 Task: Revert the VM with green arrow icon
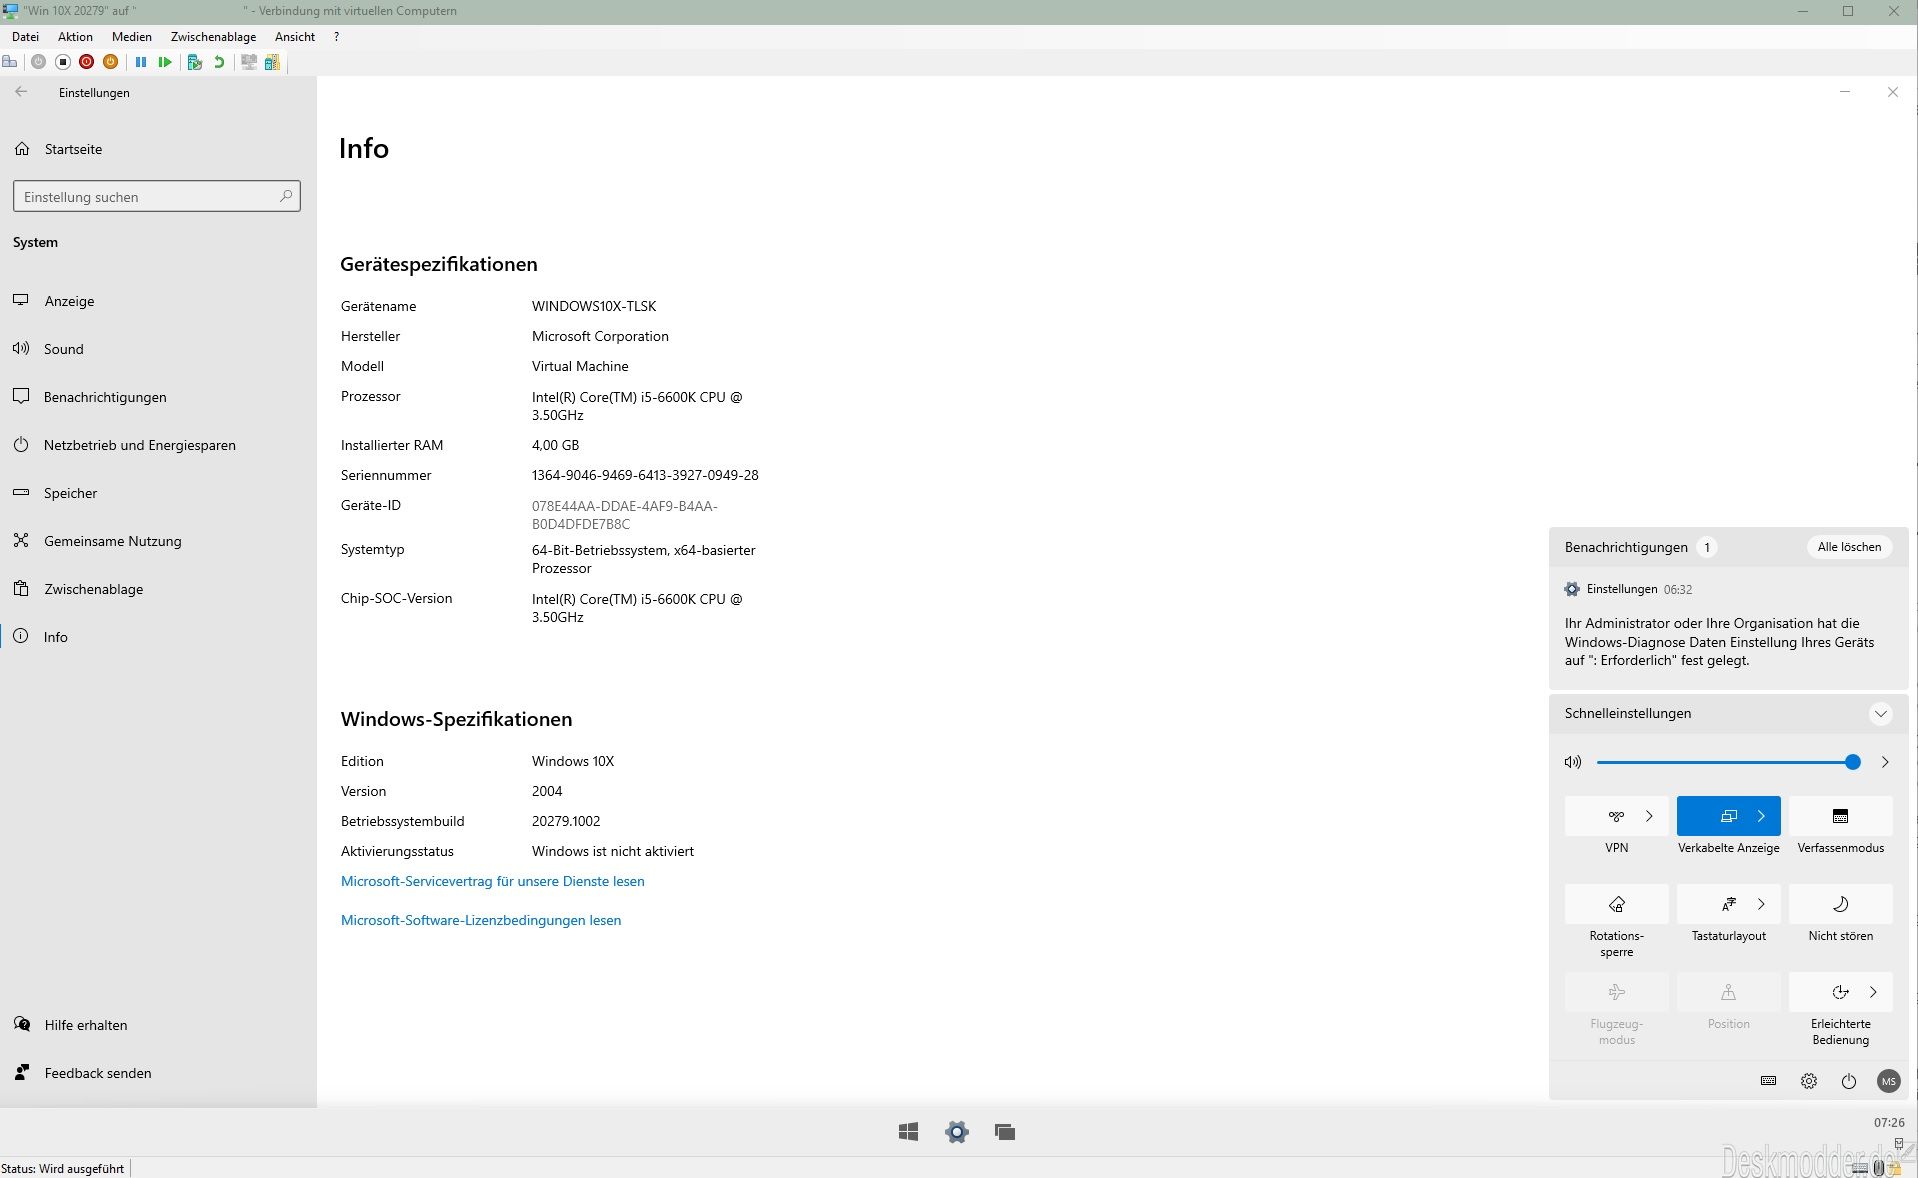click(x=219, y=62)
